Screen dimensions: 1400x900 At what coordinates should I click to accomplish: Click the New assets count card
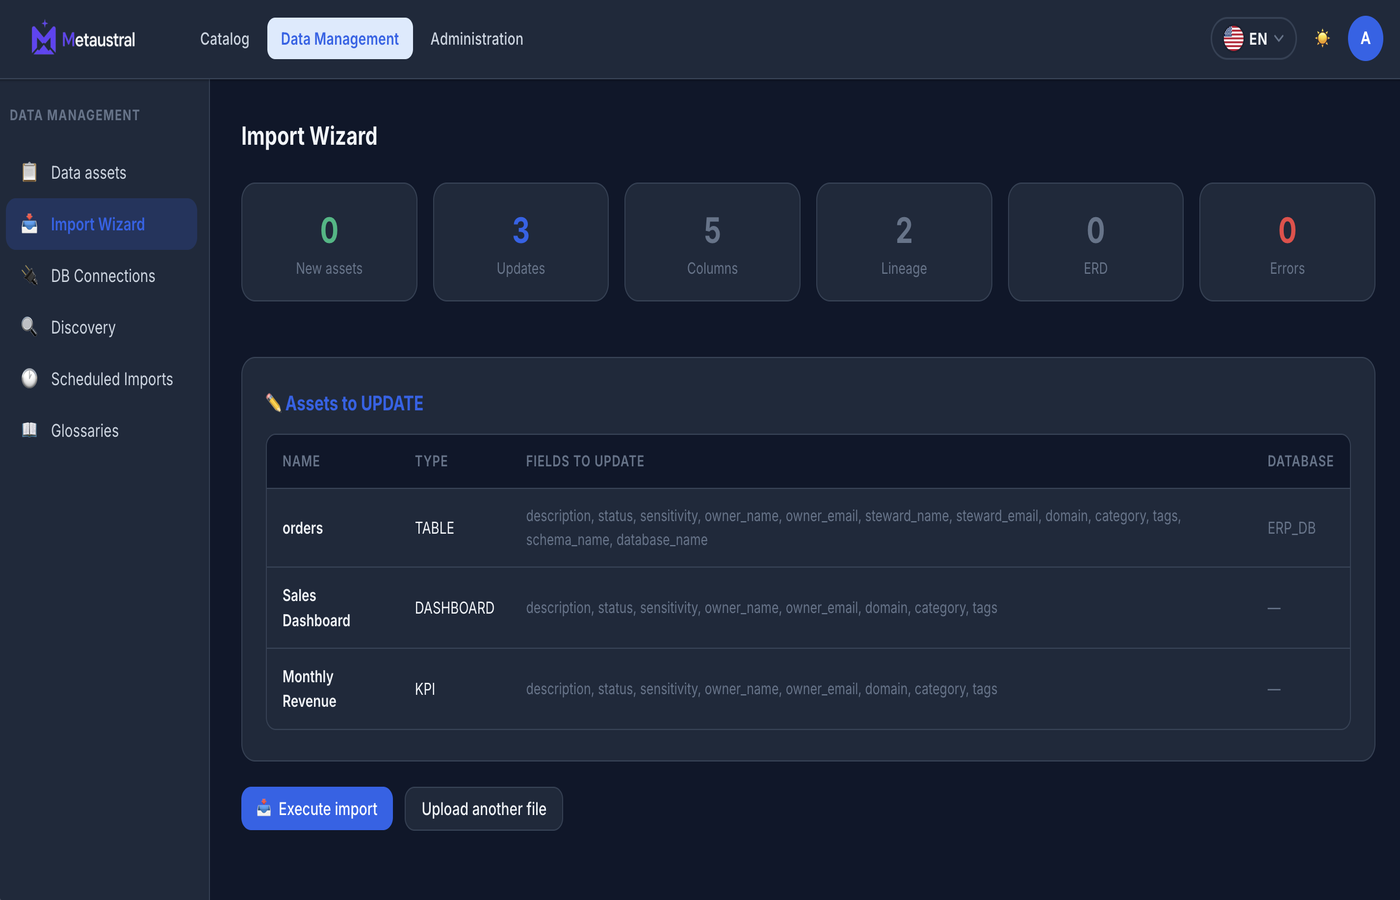(x=329, y=241)
